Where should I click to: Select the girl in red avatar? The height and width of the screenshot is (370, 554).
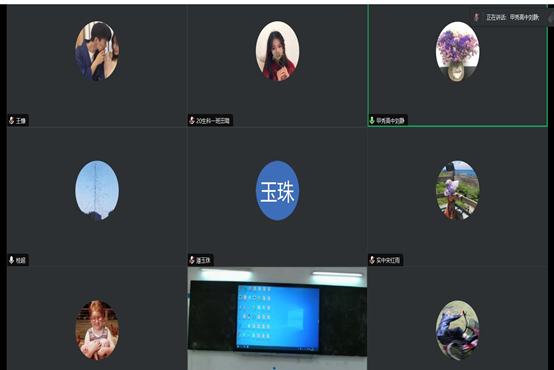tap(277, 51)
